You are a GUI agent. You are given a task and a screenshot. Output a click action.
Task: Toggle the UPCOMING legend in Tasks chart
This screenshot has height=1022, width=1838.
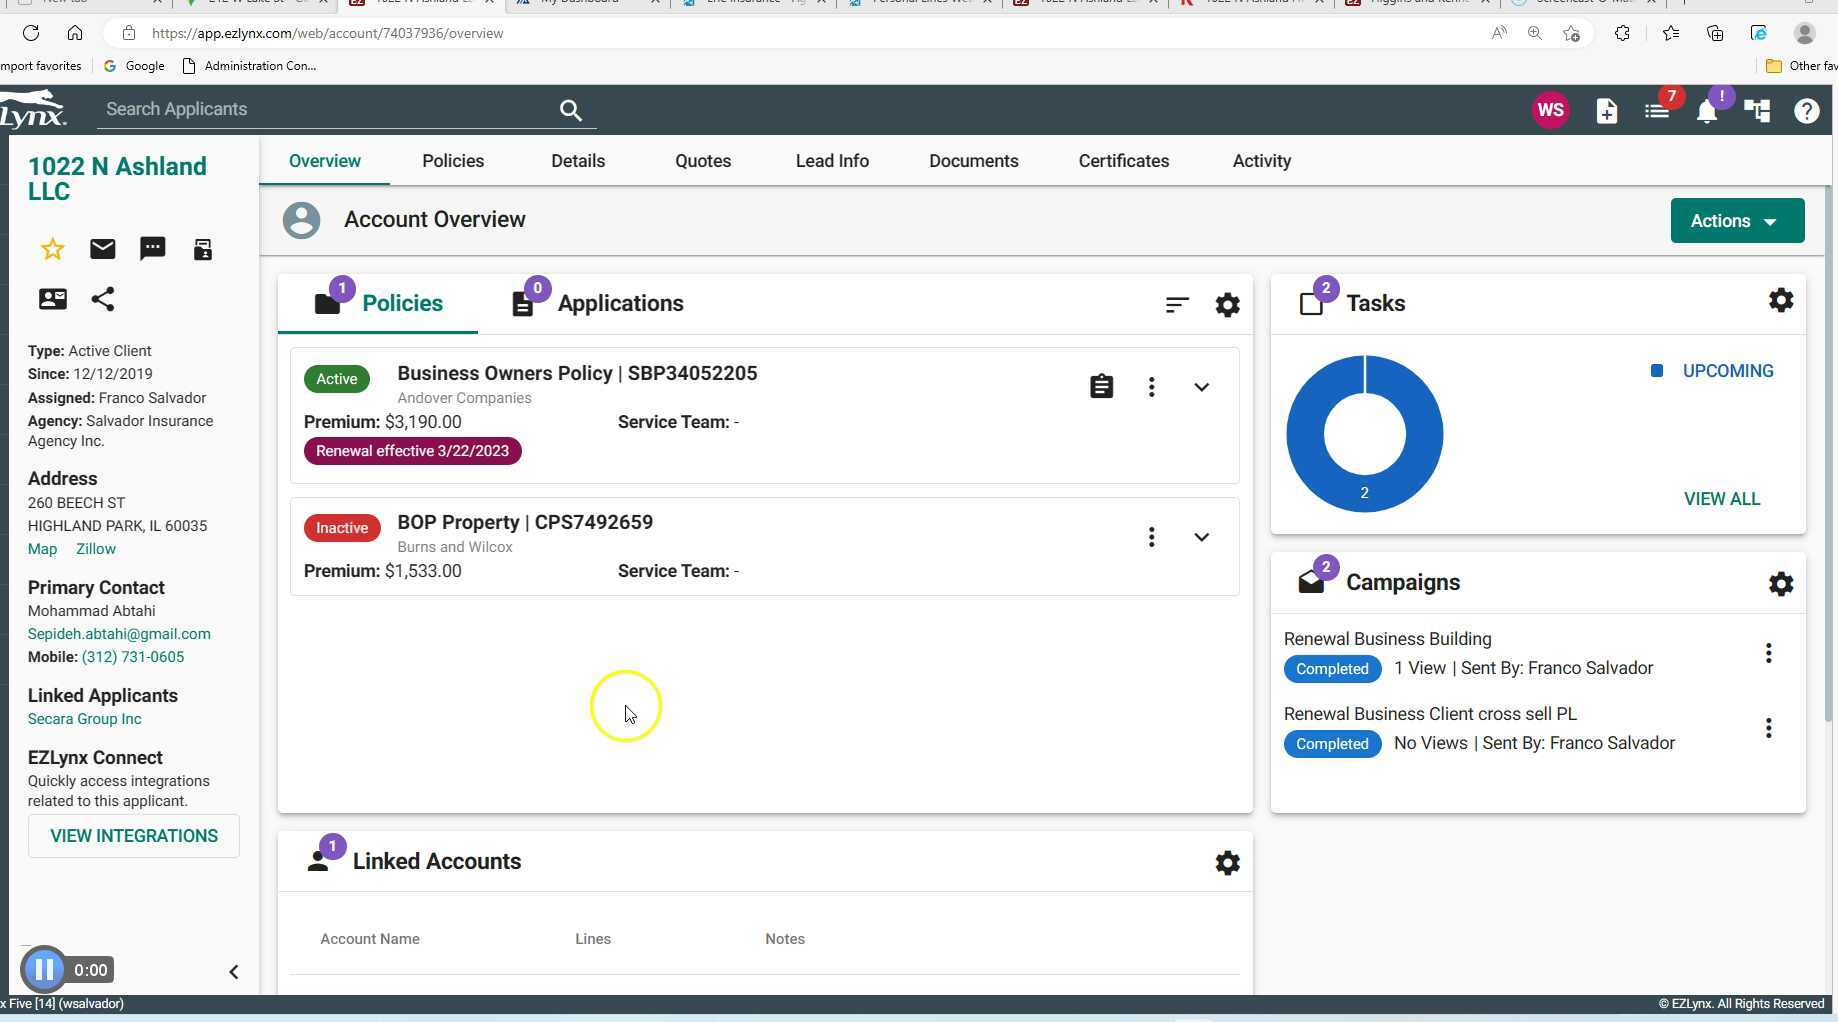1714,371
